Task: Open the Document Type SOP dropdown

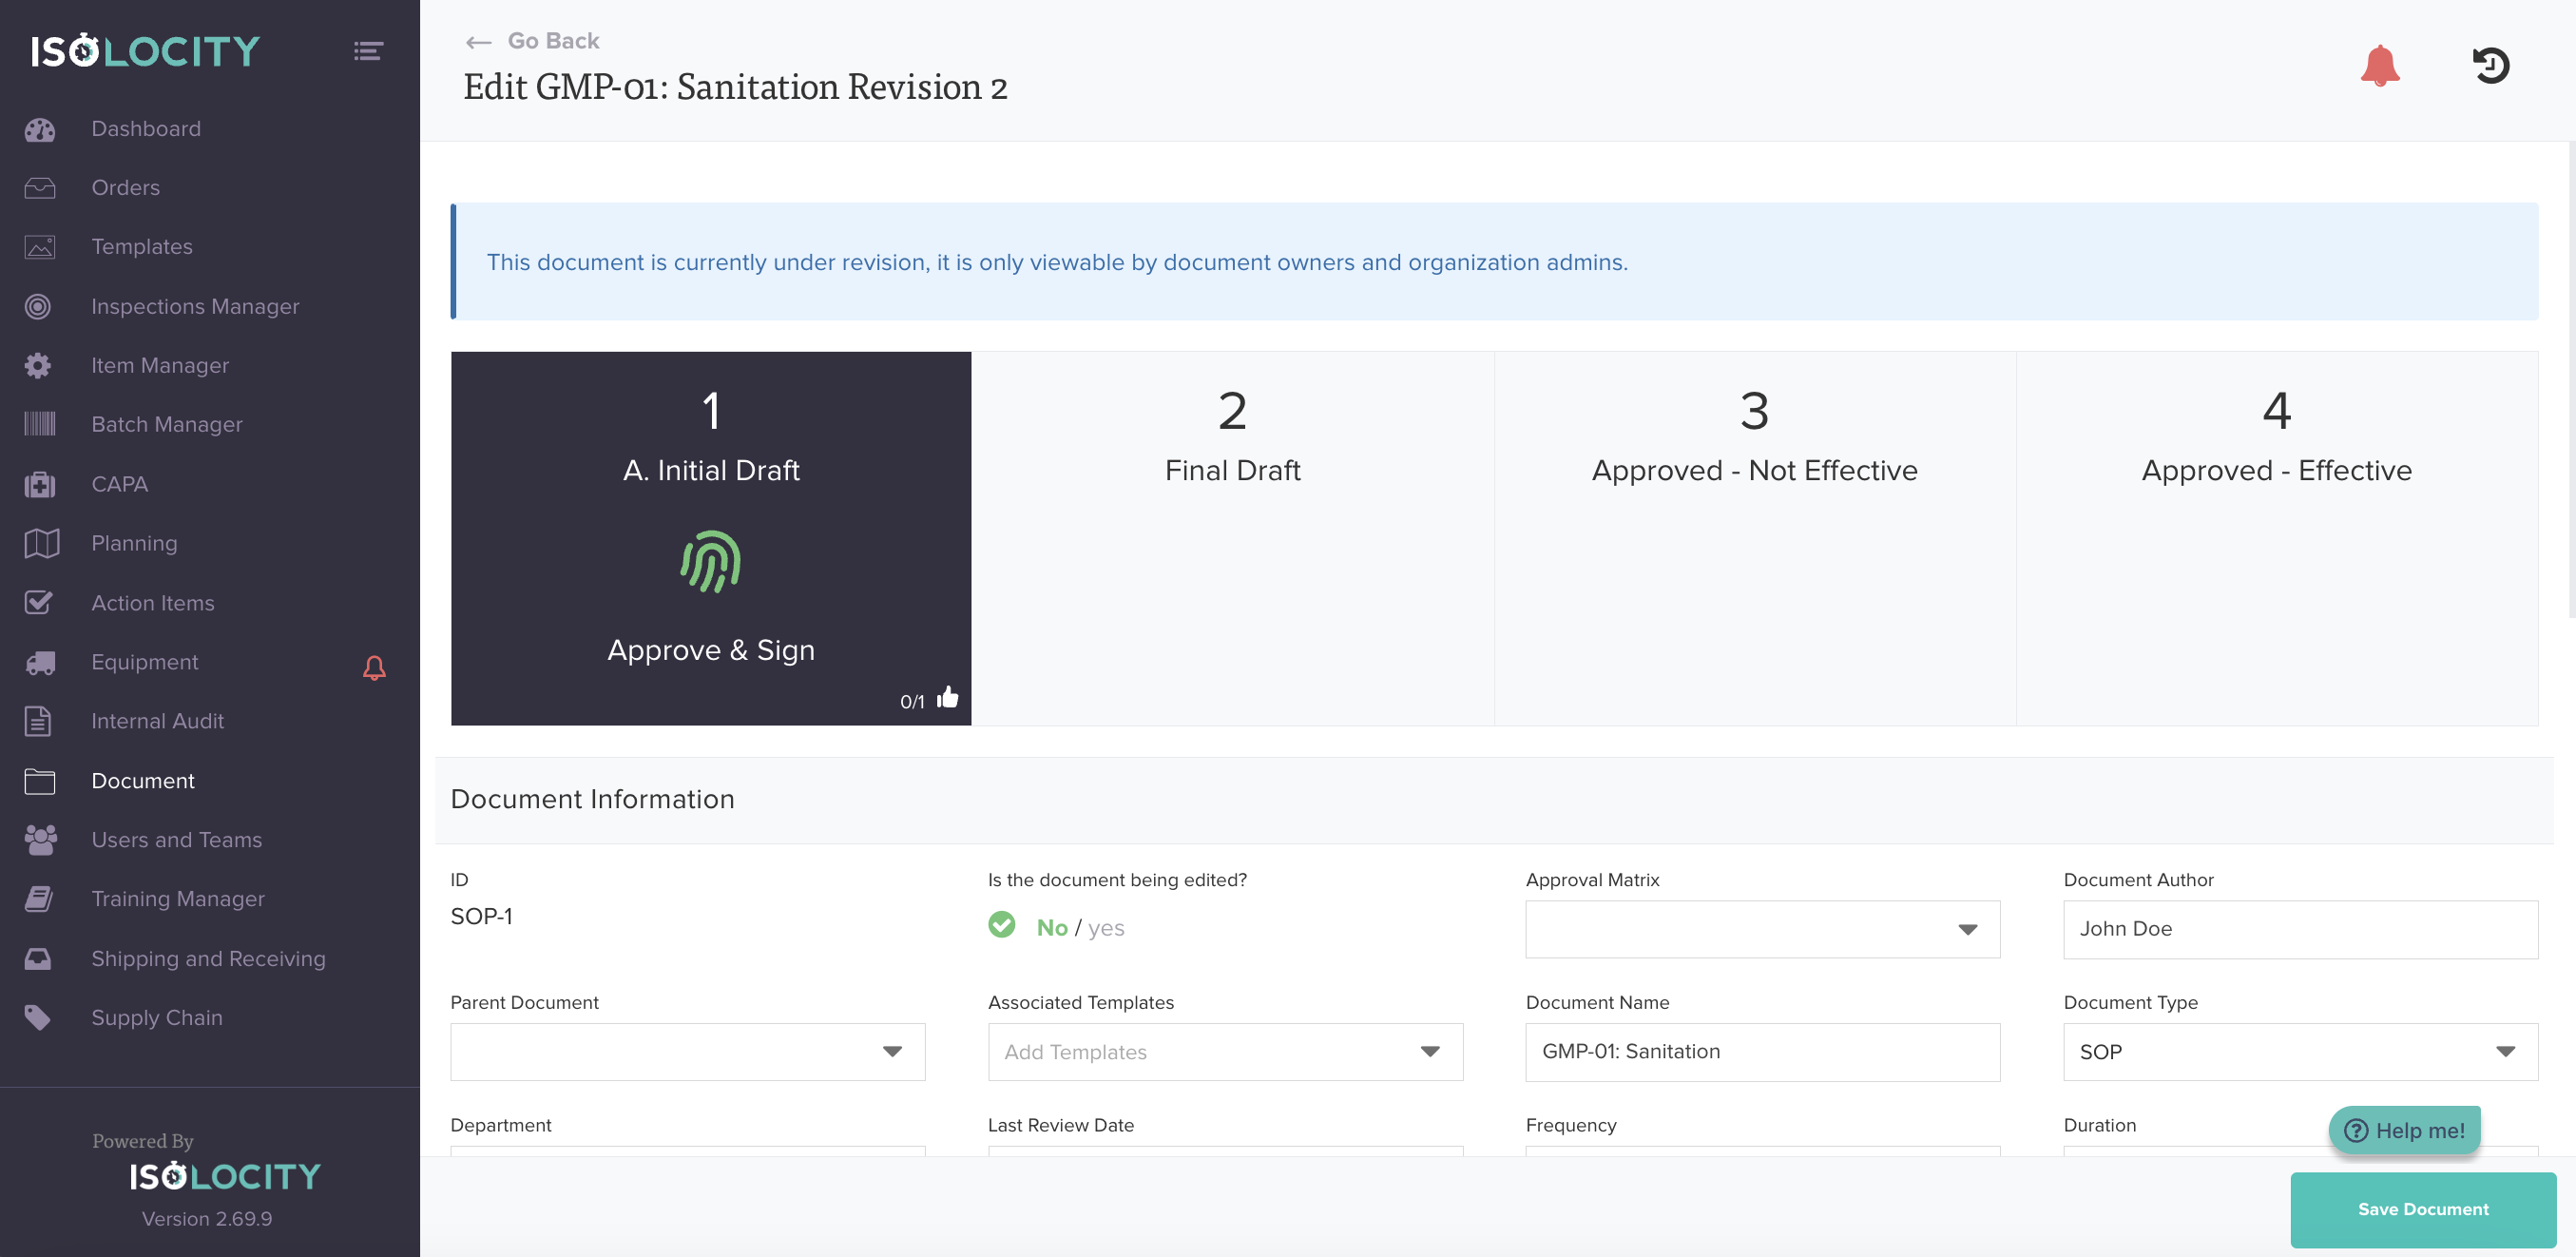Action: coord(2299,1051)
